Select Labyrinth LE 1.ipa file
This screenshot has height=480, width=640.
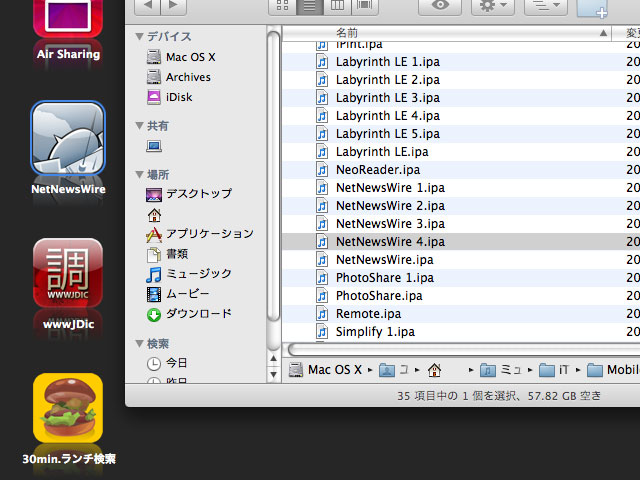[x=461, y=62]
